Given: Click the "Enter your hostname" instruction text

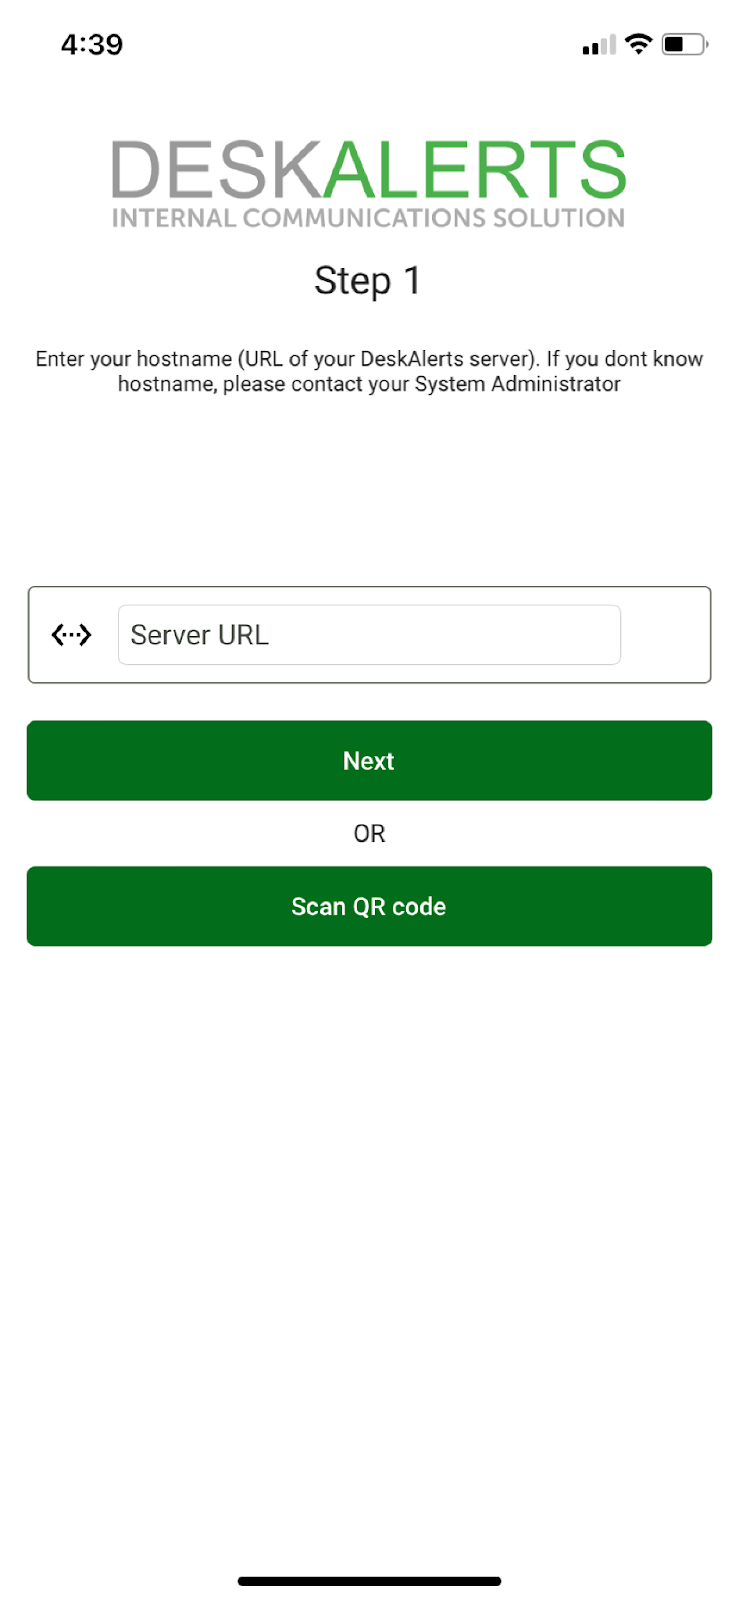Looking at the screenshot, I should coord(134,359).
